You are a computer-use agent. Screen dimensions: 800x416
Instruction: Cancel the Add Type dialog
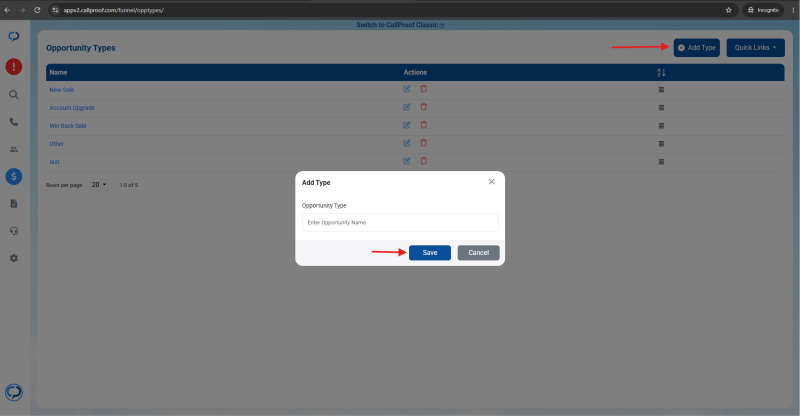point(479,253)
